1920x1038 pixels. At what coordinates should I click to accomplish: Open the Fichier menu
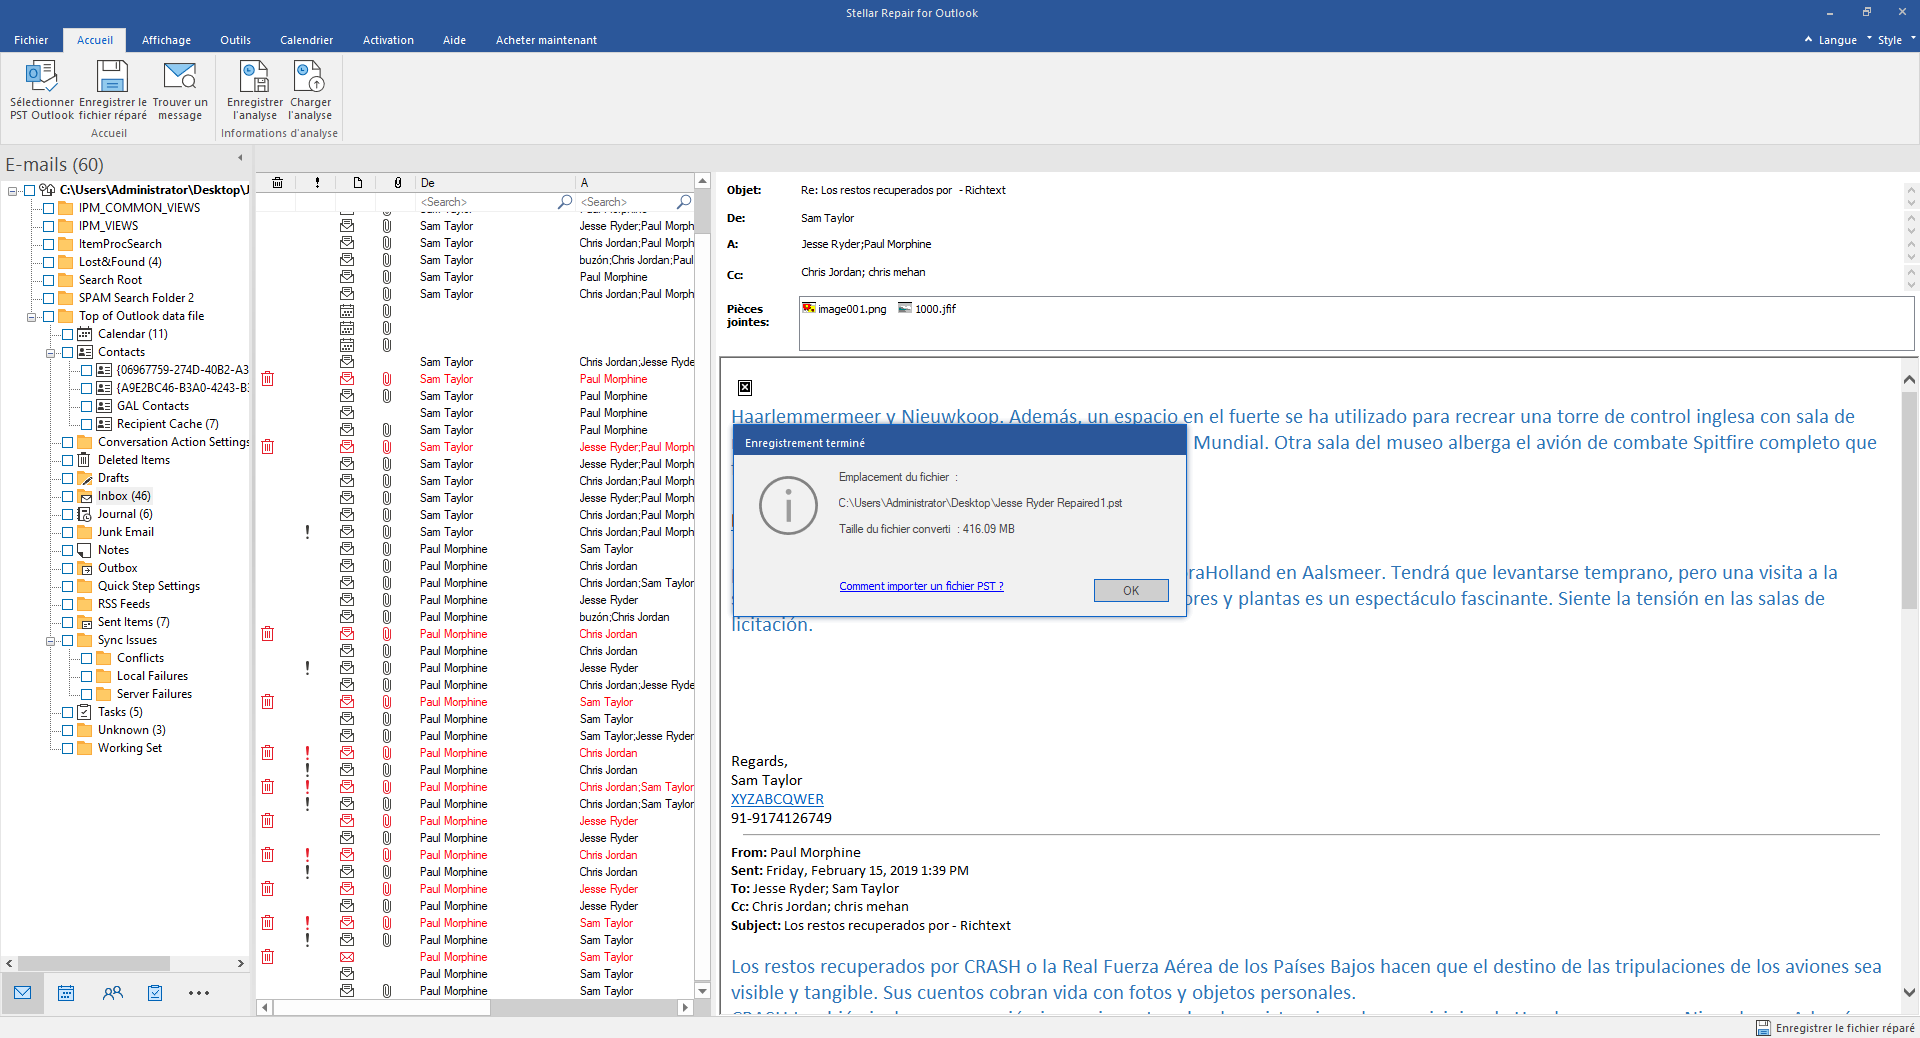[31, 40]
